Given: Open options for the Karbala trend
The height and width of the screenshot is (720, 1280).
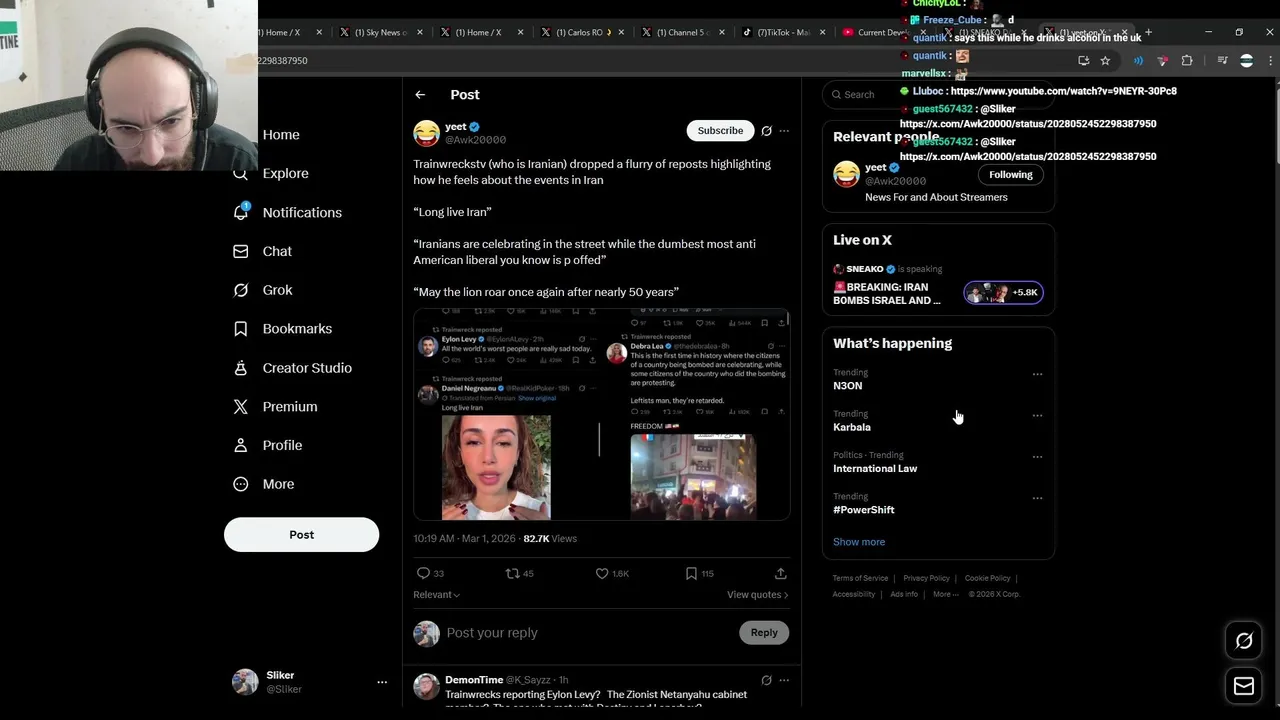Looking at the screenshot, I should click(x=1037, y=415).
